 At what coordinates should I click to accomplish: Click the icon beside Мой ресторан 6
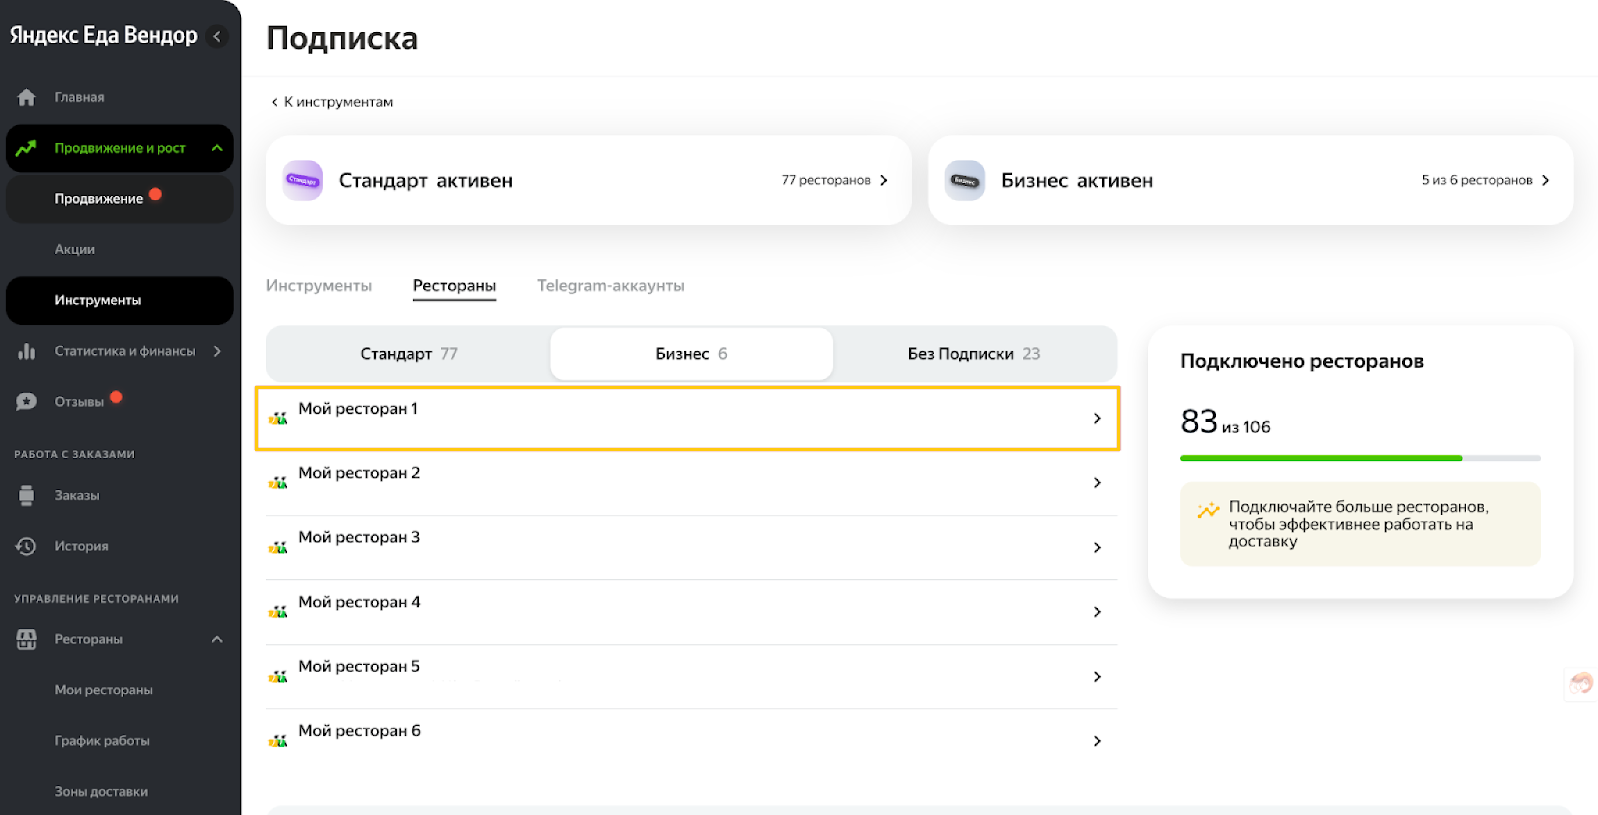point(278,741)
